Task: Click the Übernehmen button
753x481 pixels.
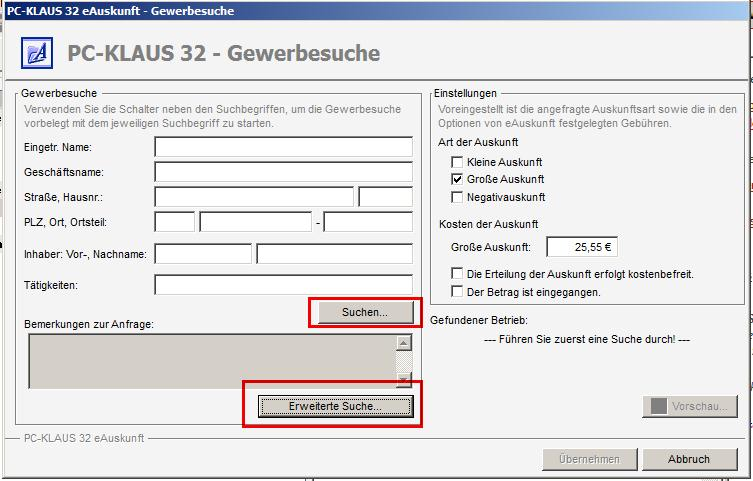Action: (587, 459)
